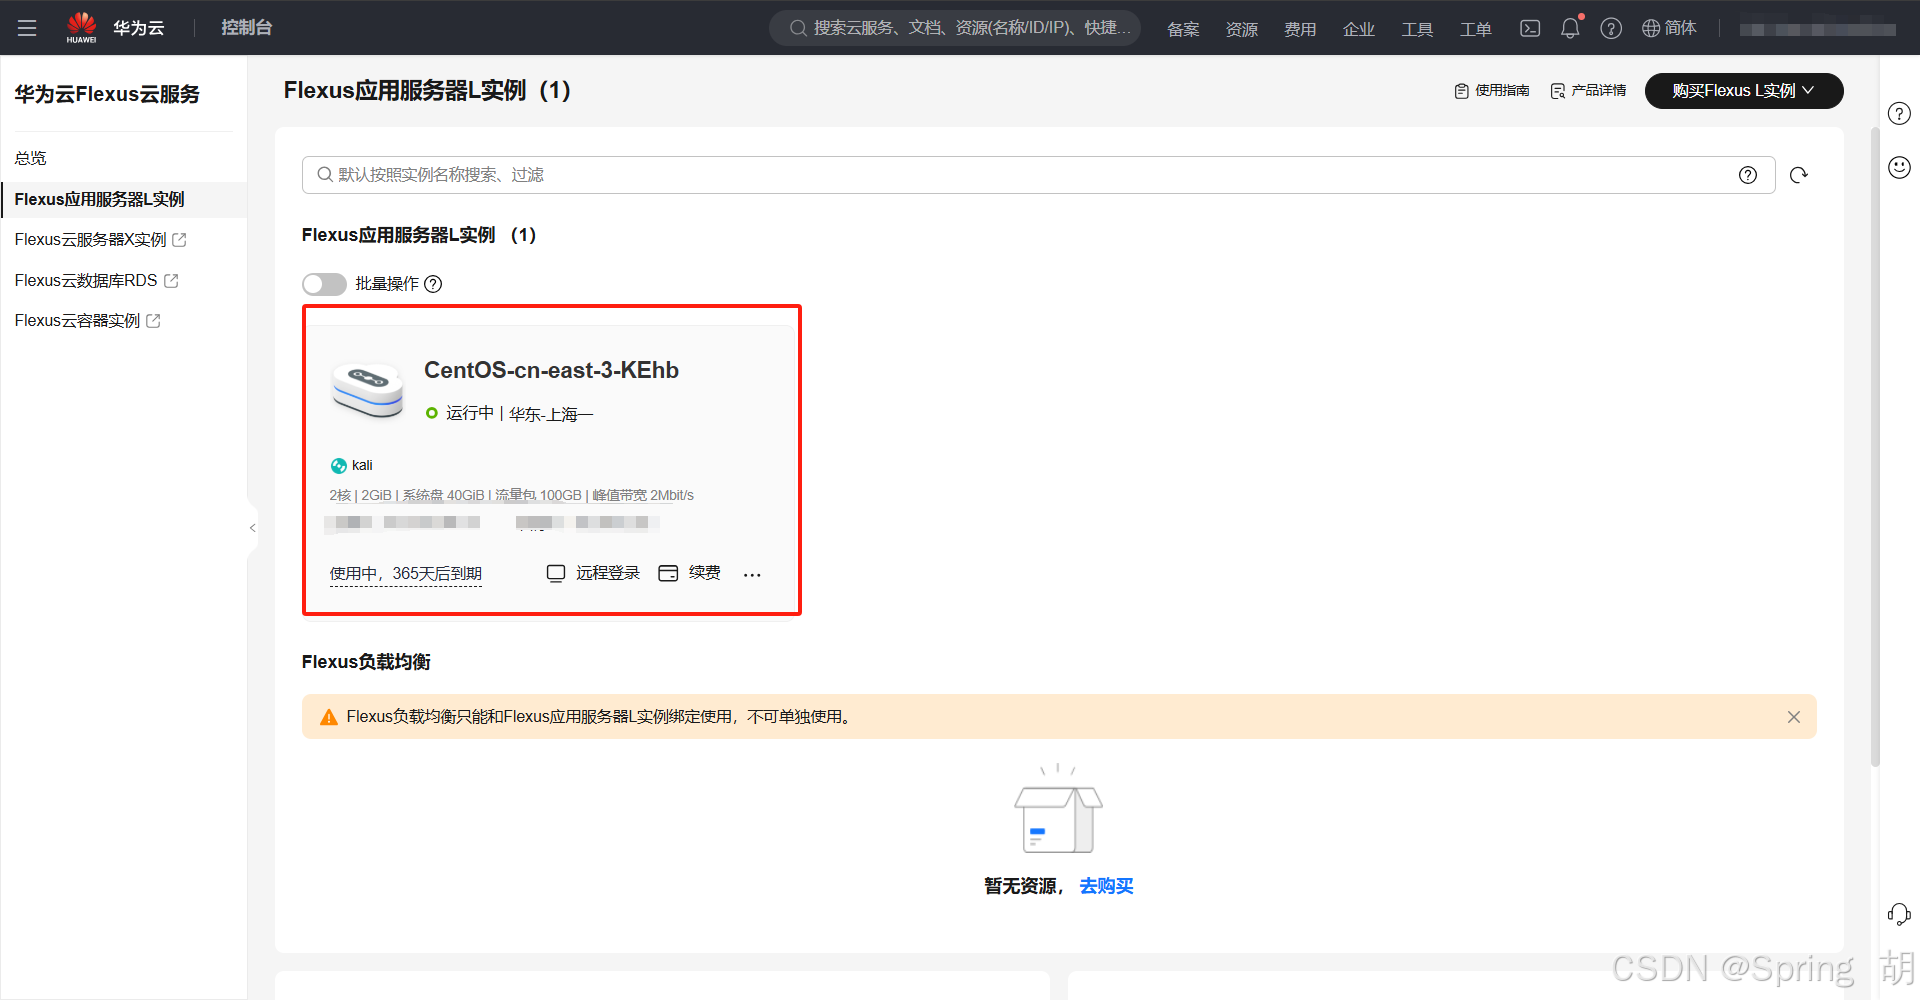Open the customer service headset icon
Screen dimensions: 1920x1000
click(x=1899, y=914)
